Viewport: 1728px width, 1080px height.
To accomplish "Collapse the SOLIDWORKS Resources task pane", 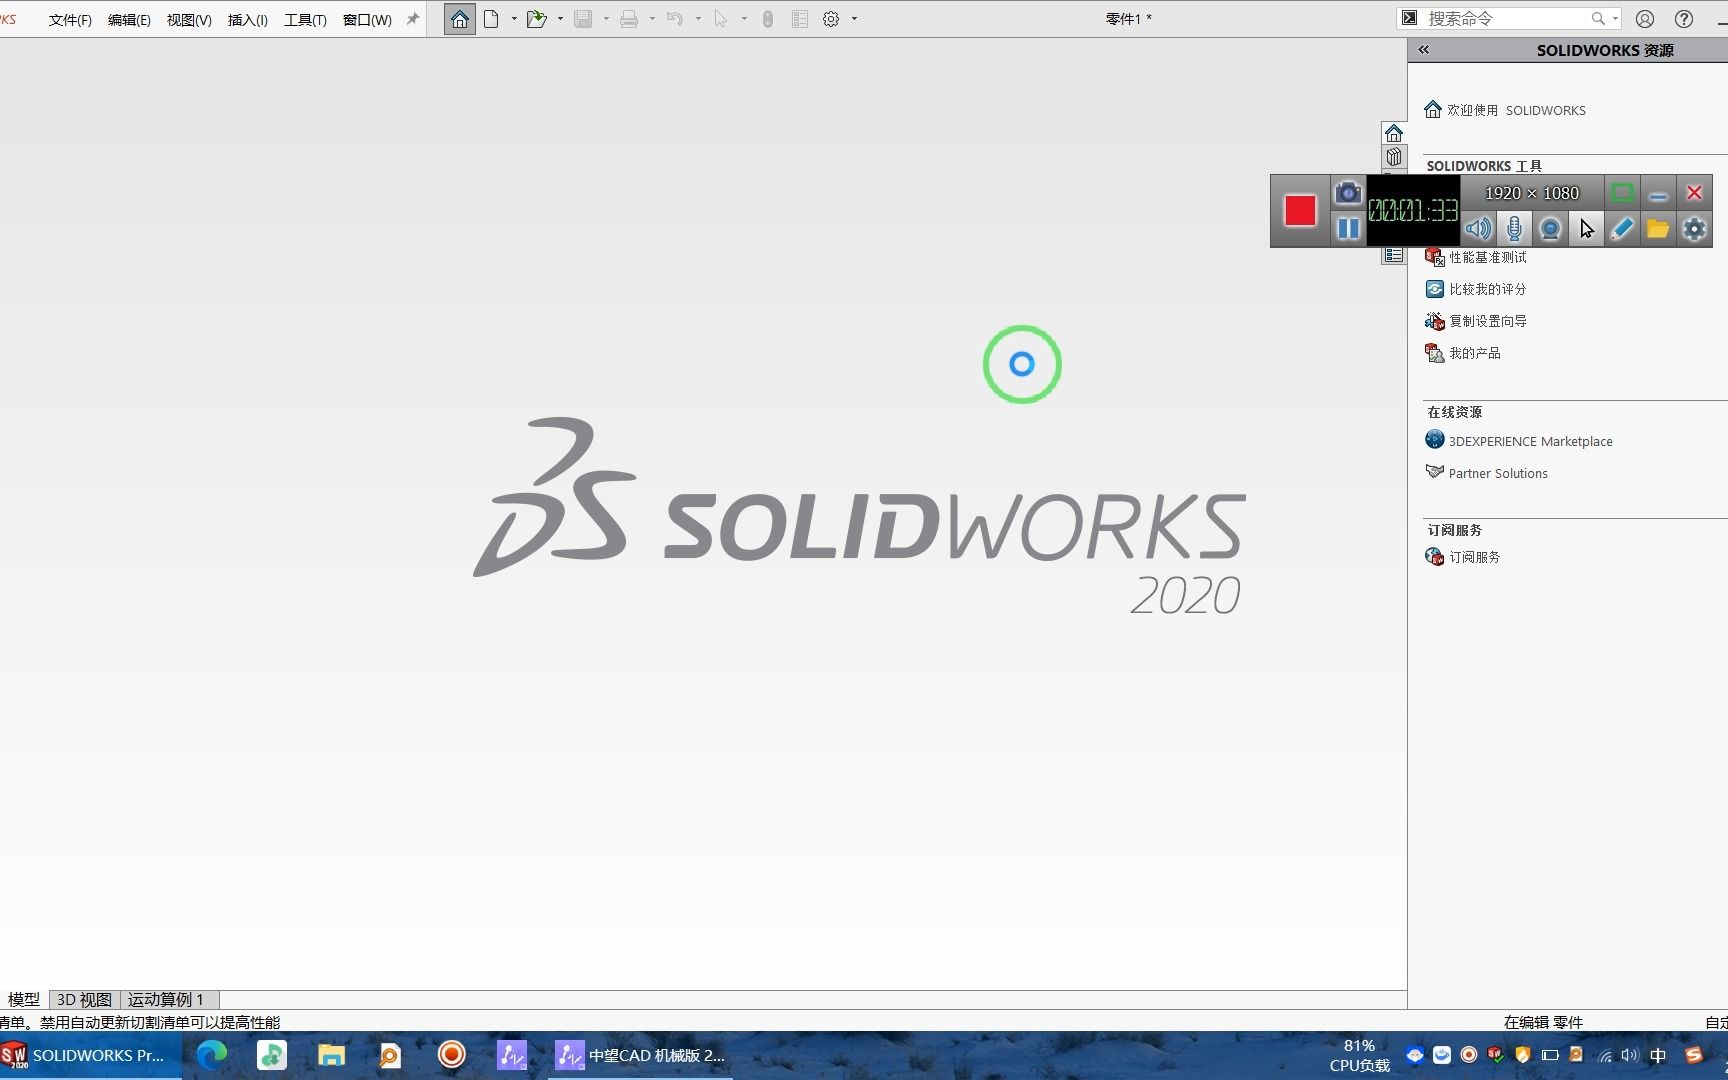I will pos(1423,50).
